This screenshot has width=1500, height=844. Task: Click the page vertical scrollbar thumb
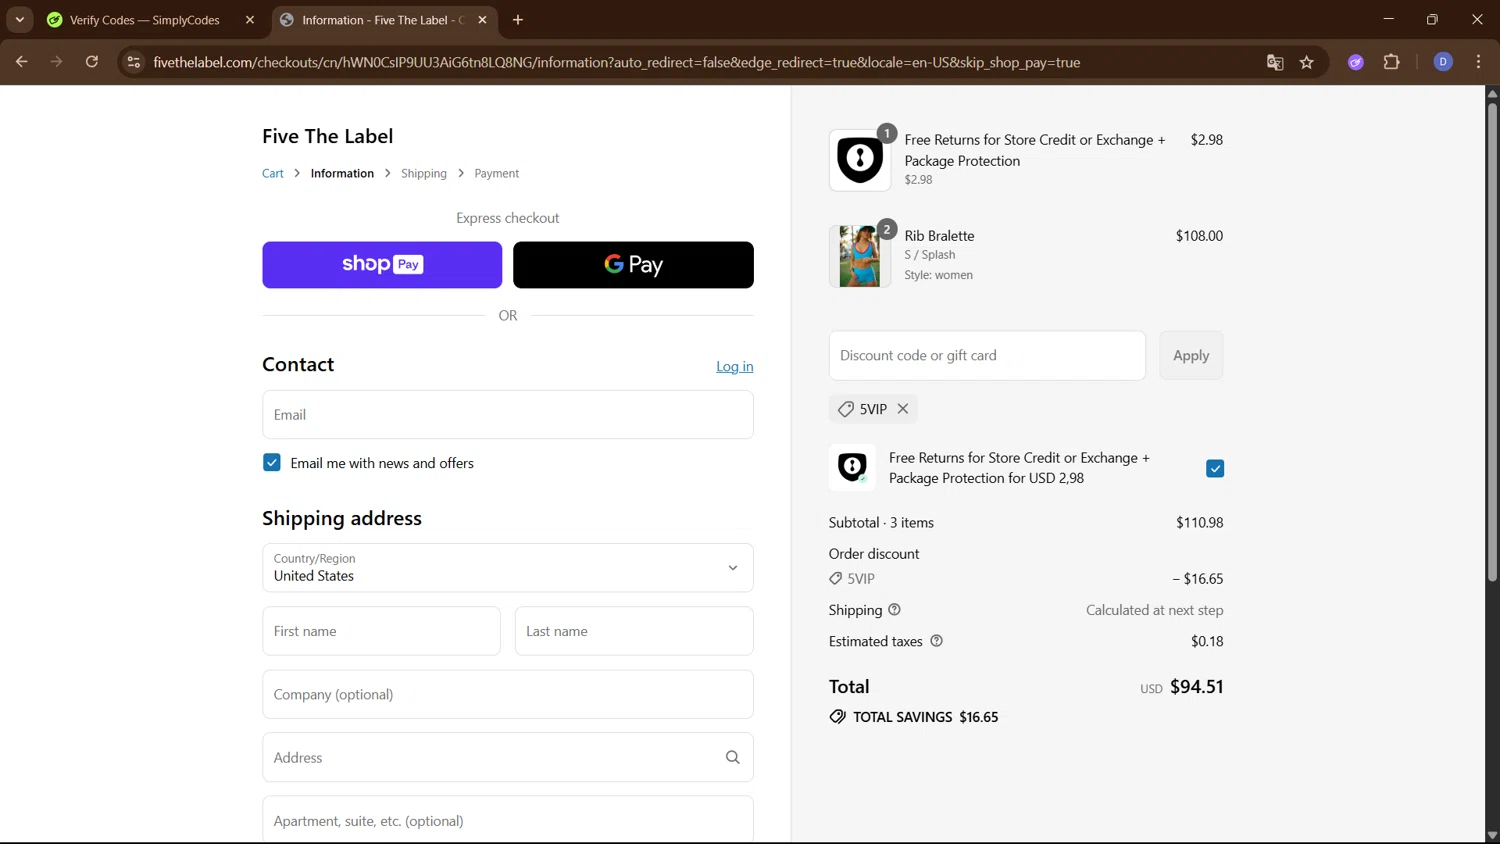tap(1492, 340)
